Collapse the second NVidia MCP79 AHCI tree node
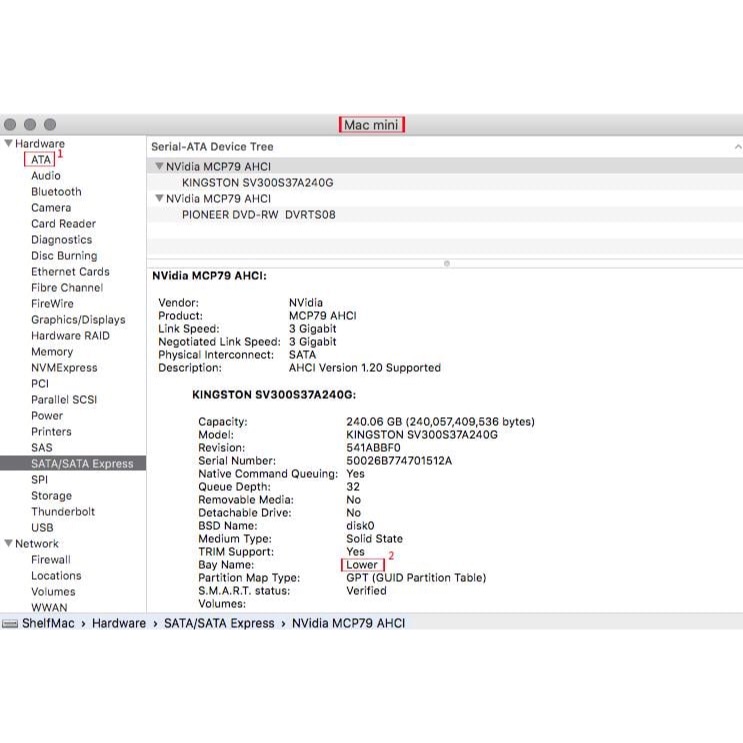Viewport: 743px width, 743px height. point(159,198)
